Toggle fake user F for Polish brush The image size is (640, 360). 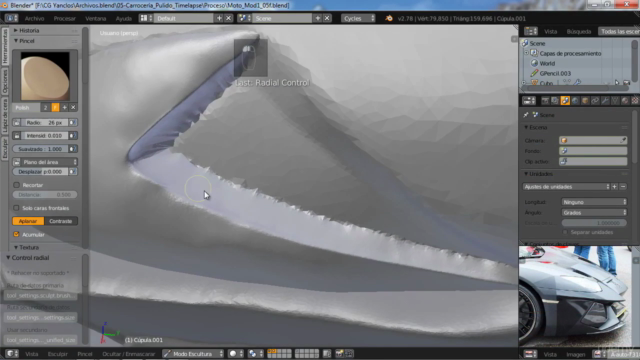pos(55,107)
